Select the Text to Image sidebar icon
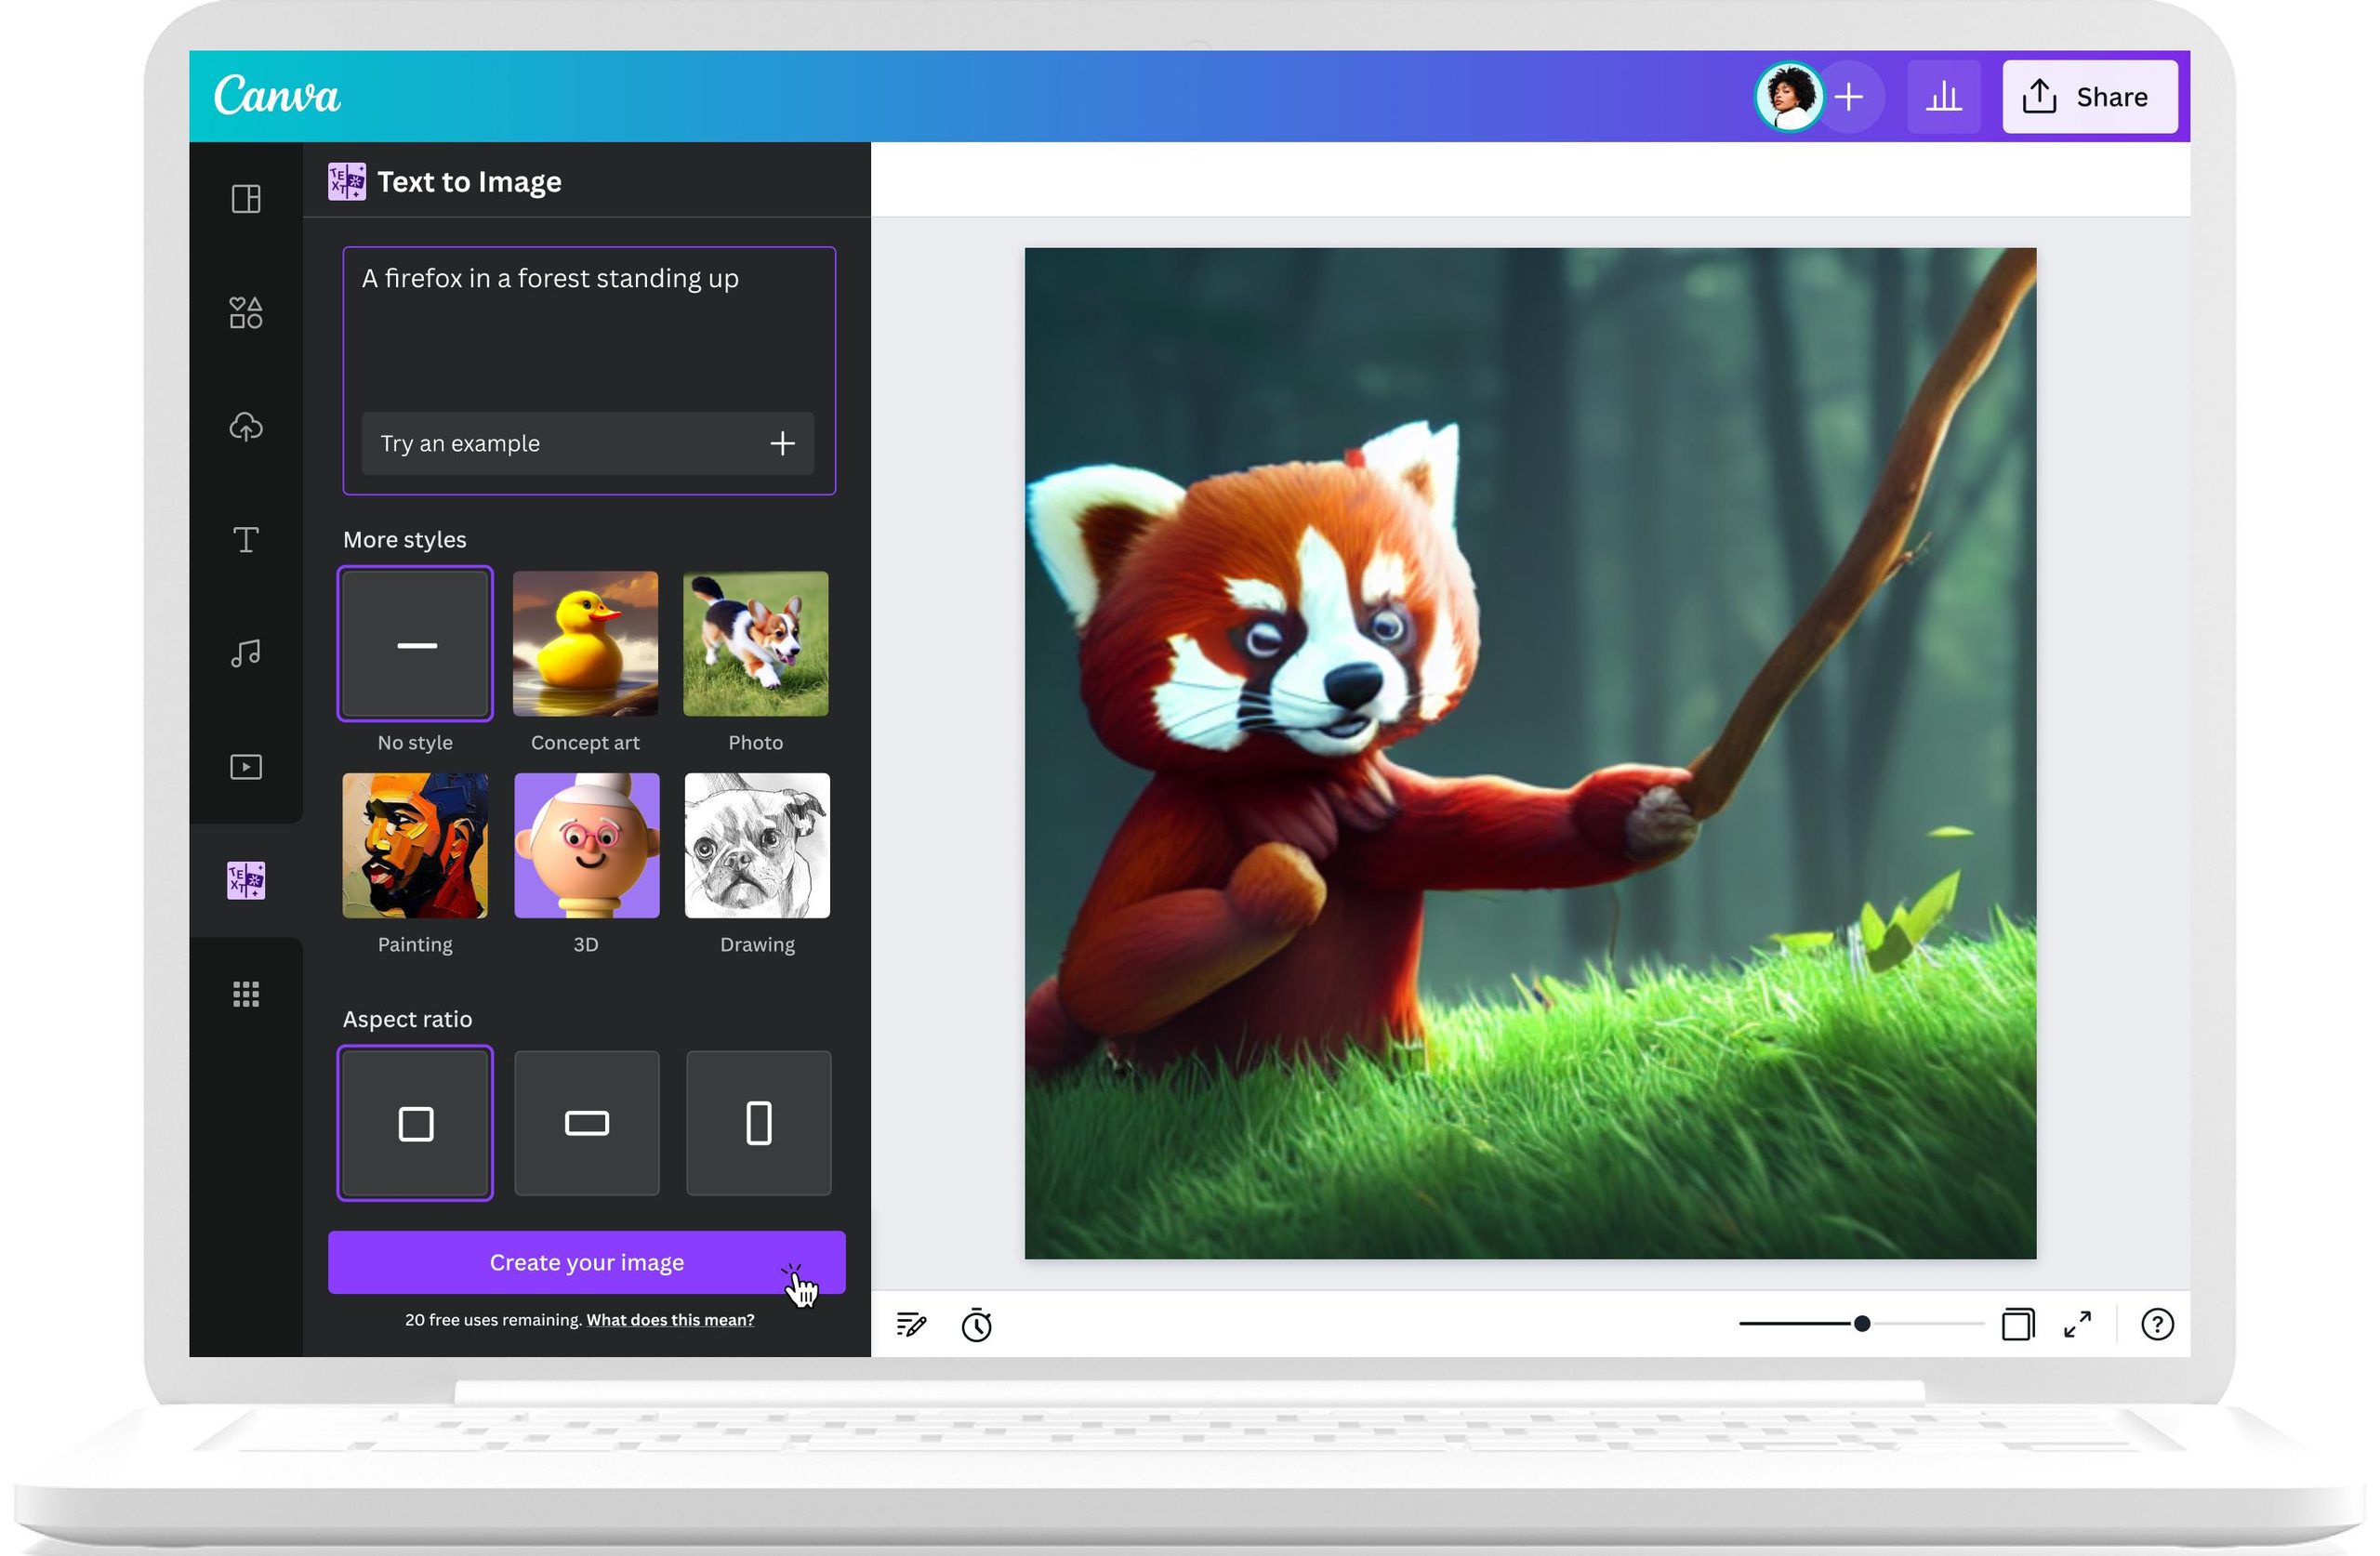 coord(246,881)
